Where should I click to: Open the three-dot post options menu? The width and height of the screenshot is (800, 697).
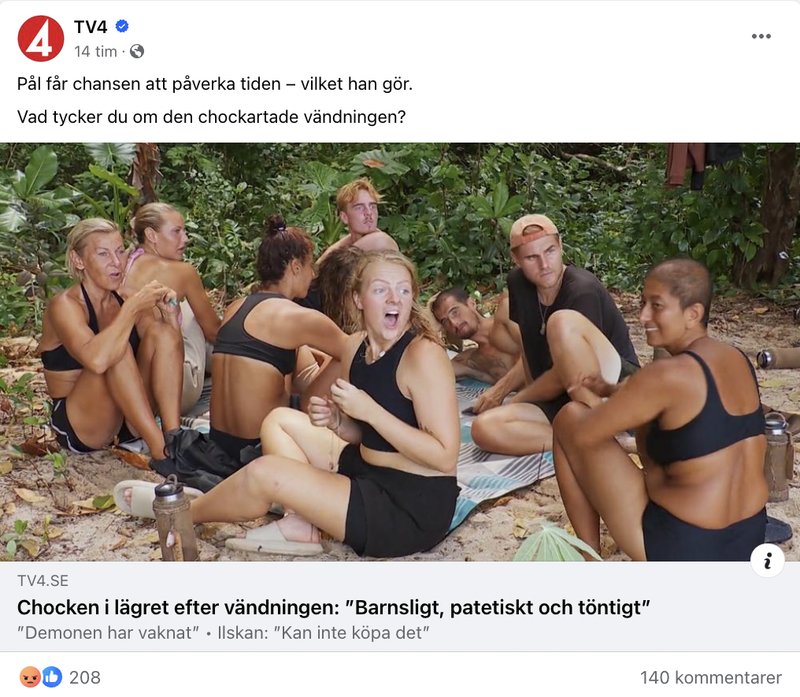[x=761, y=36]
